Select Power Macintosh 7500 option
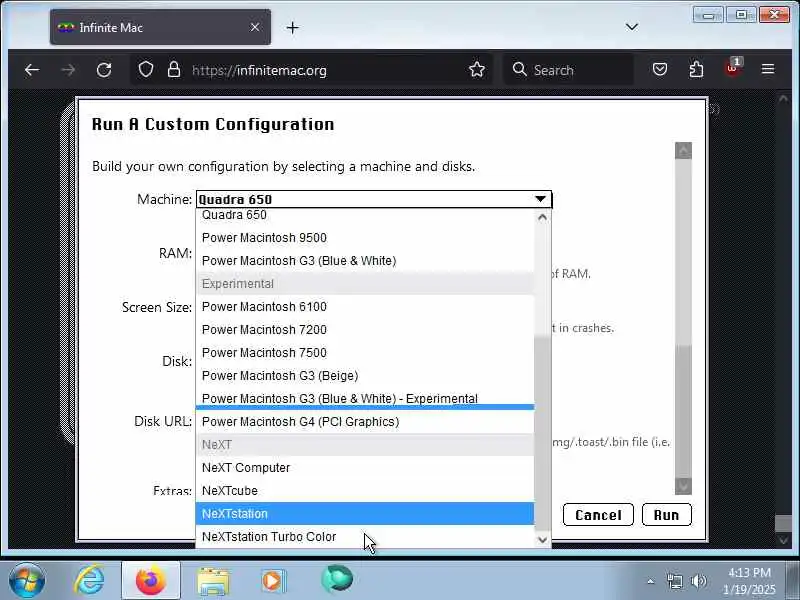Screen dimensions: 800x600 coord(365,353)
